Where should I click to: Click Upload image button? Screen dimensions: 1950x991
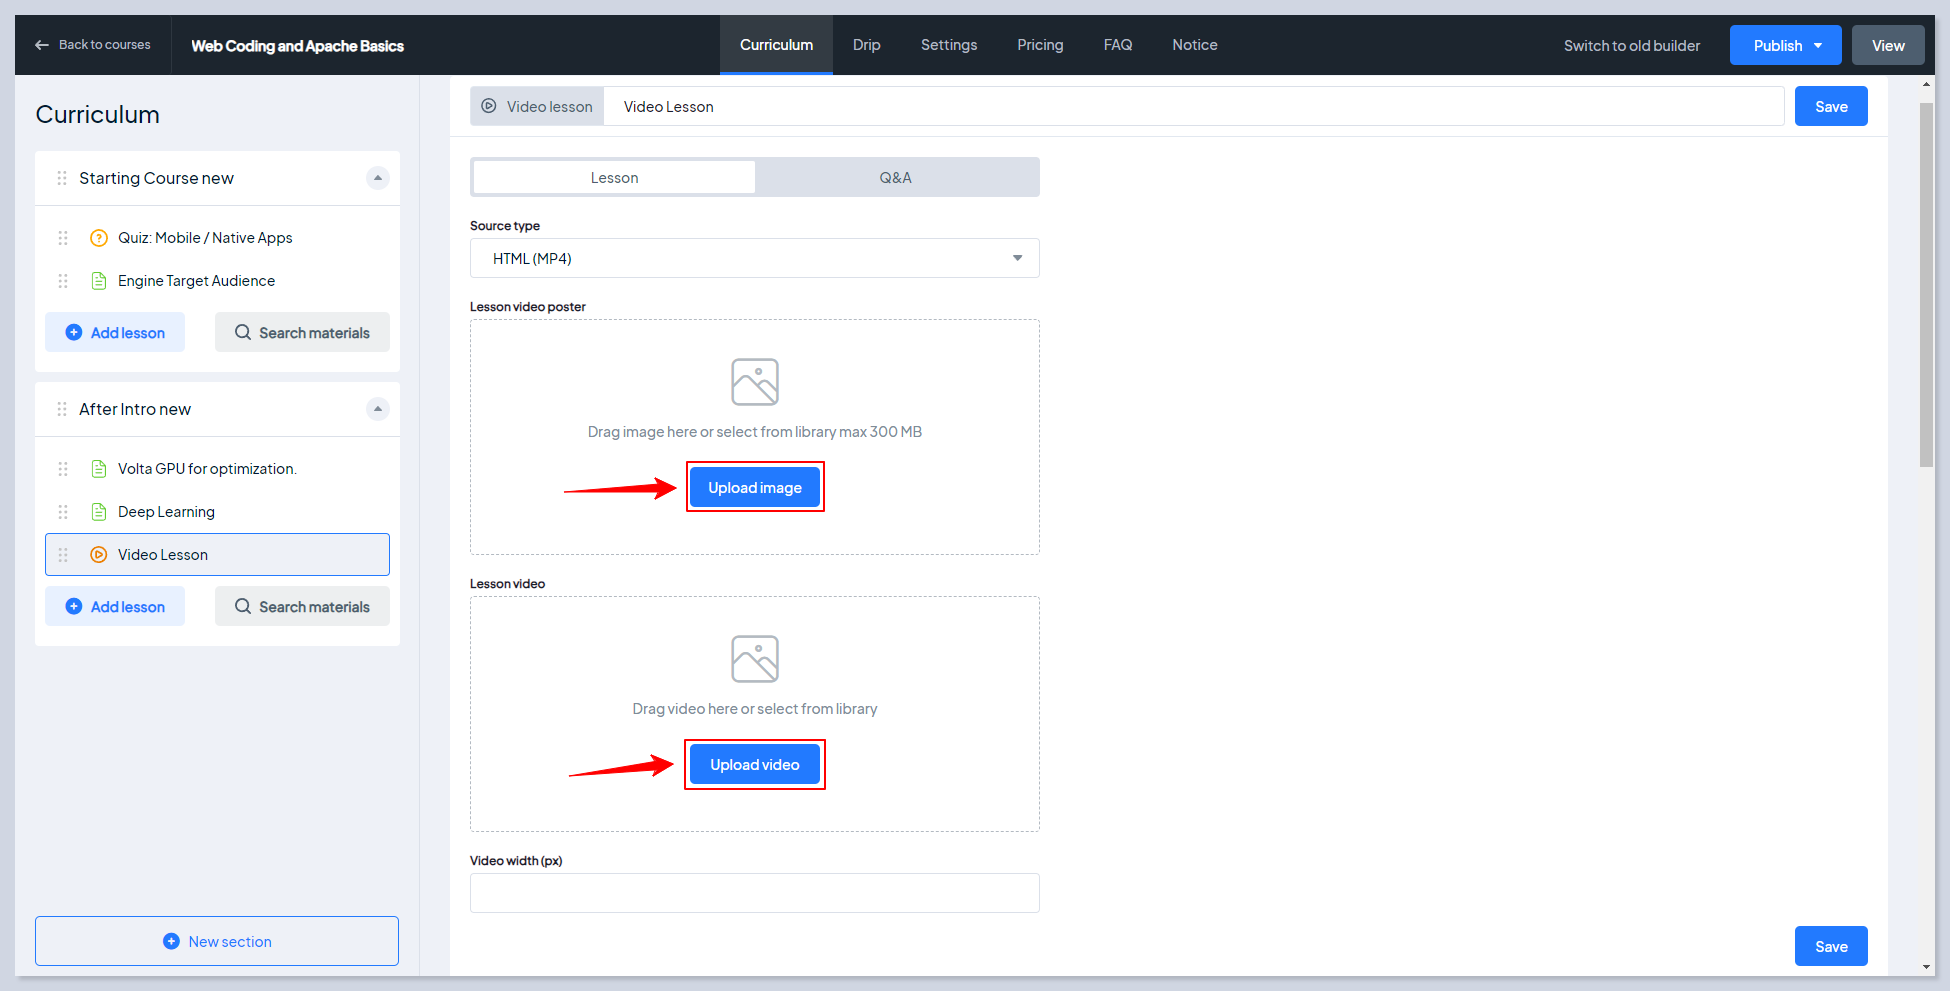[x=755, y=488]
